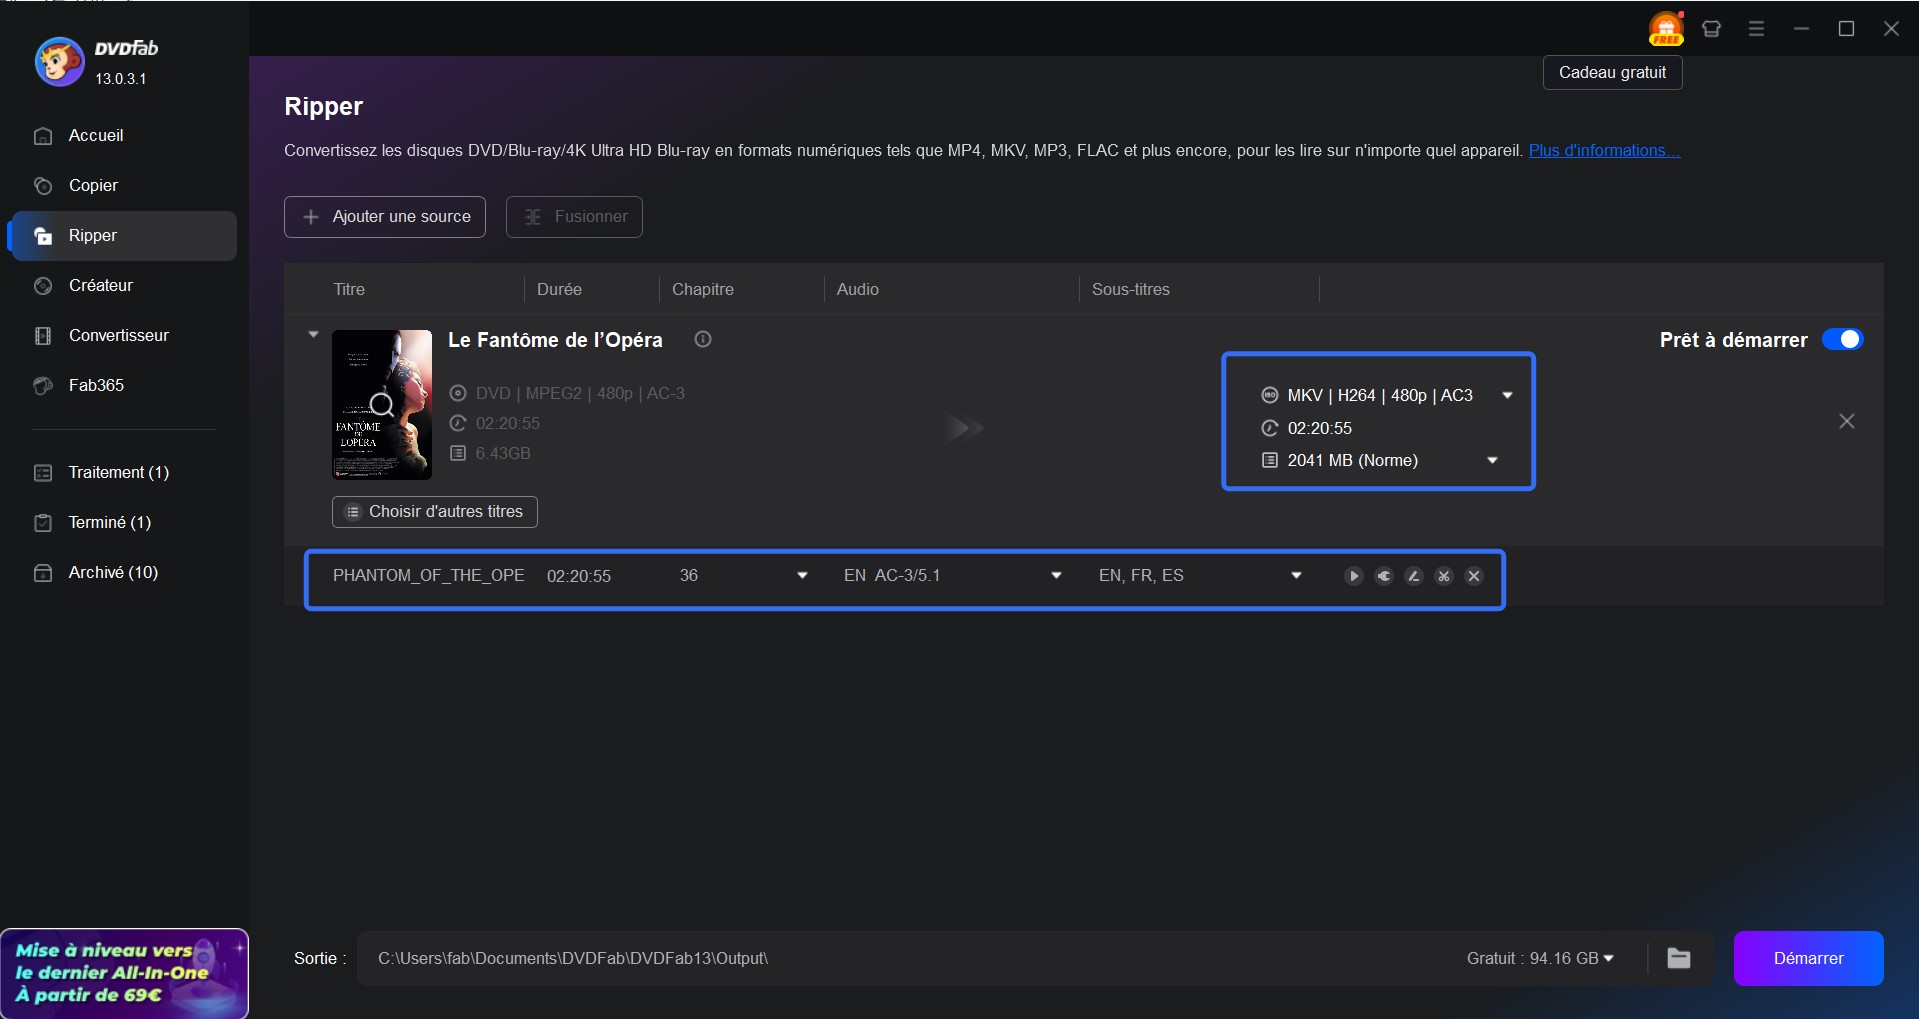Open the 2041 MB (Norme) size dropdown

click(1492, 460)
